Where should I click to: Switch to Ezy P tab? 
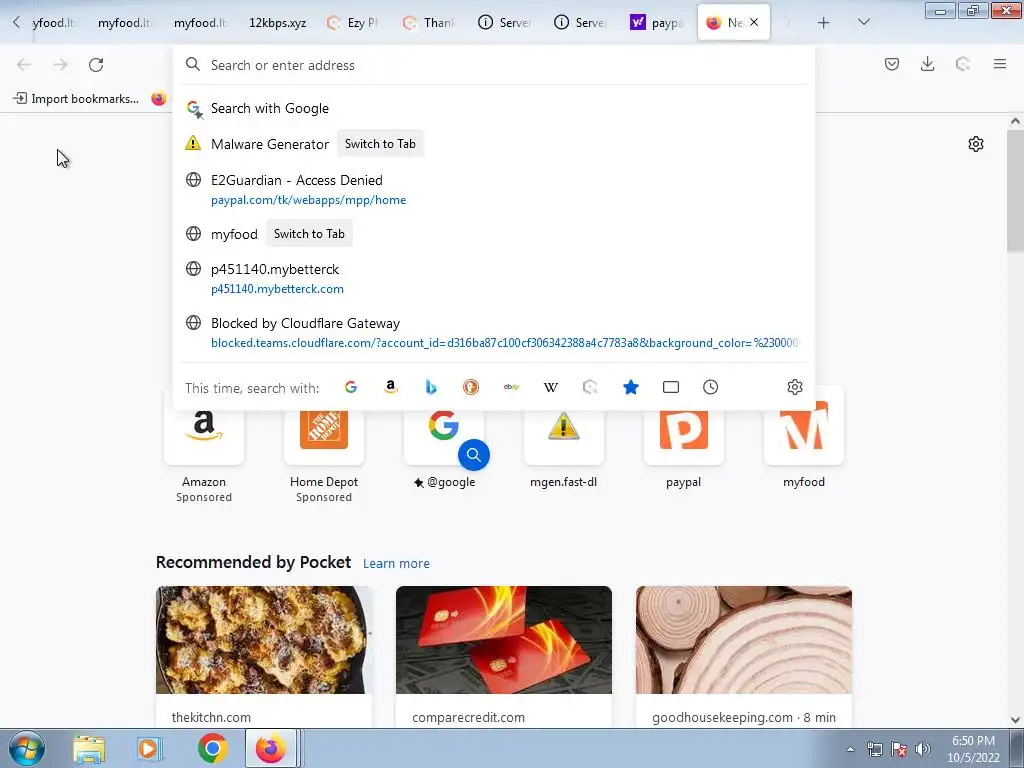click(x=353, y=23)
